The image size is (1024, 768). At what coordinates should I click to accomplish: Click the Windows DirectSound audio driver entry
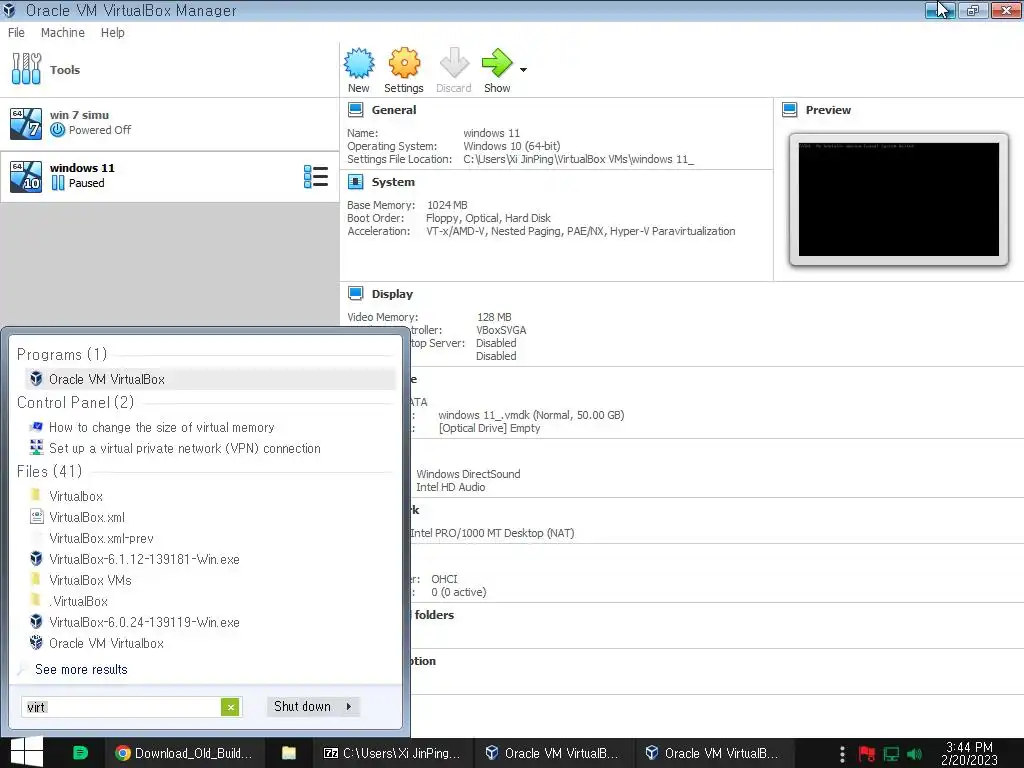click(x=468, y=474)
